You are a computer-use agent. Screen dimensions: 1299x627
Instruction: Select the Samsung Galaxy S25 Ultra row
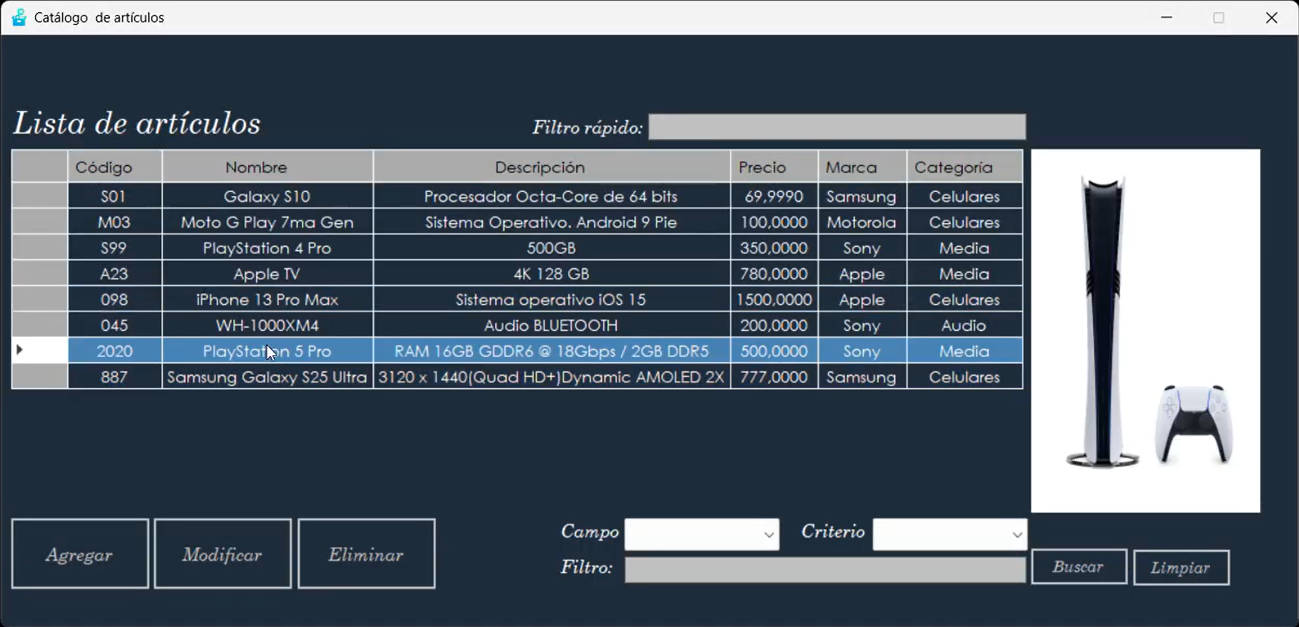pos(265,377)
